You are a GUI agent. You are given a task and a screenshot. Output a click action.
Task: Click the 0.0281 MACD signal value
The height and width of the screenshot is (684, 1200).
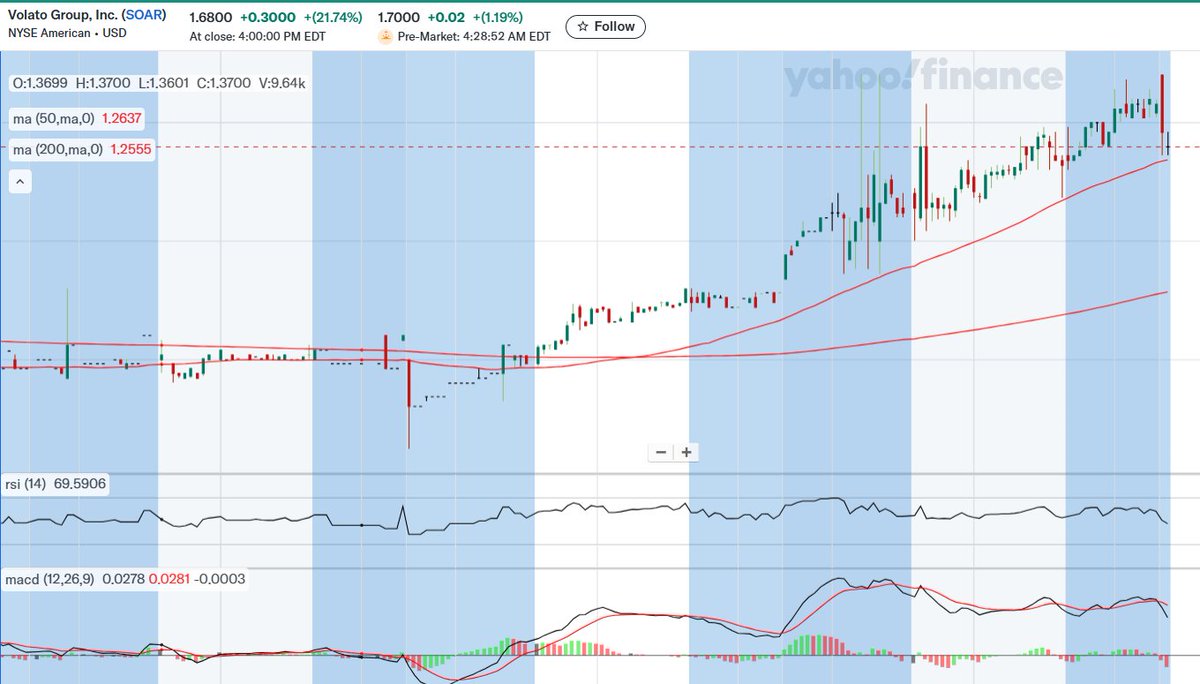[x=167, y=579]
